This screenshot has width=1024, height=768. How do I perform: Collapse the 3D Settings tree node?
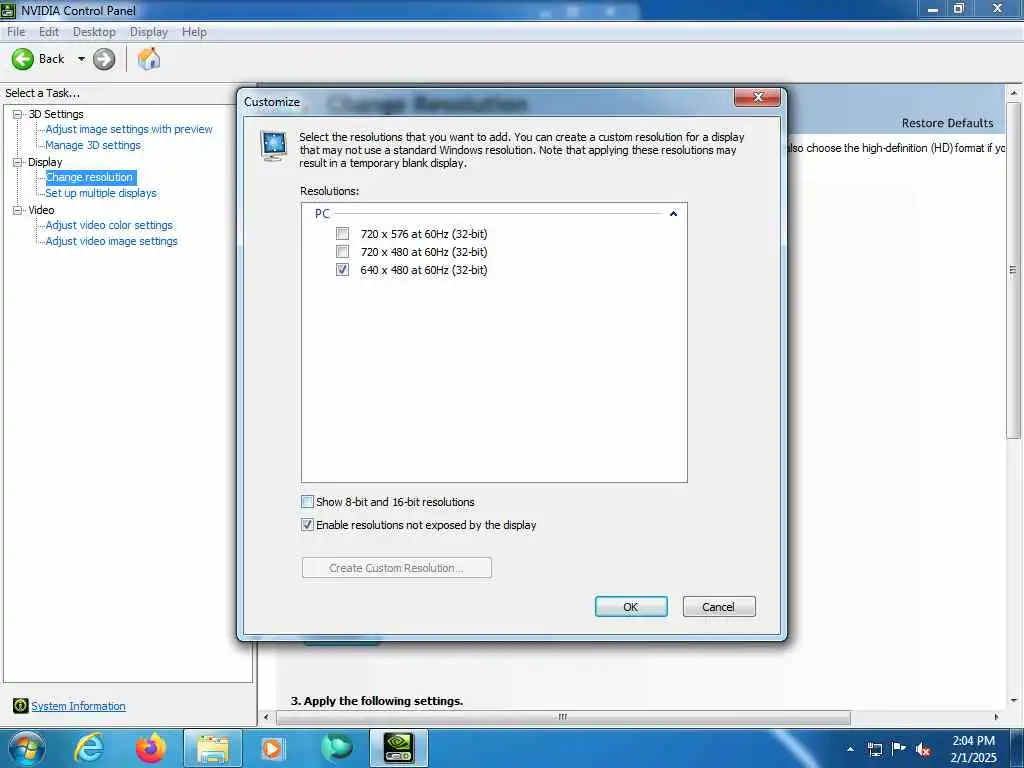point(18,114)
